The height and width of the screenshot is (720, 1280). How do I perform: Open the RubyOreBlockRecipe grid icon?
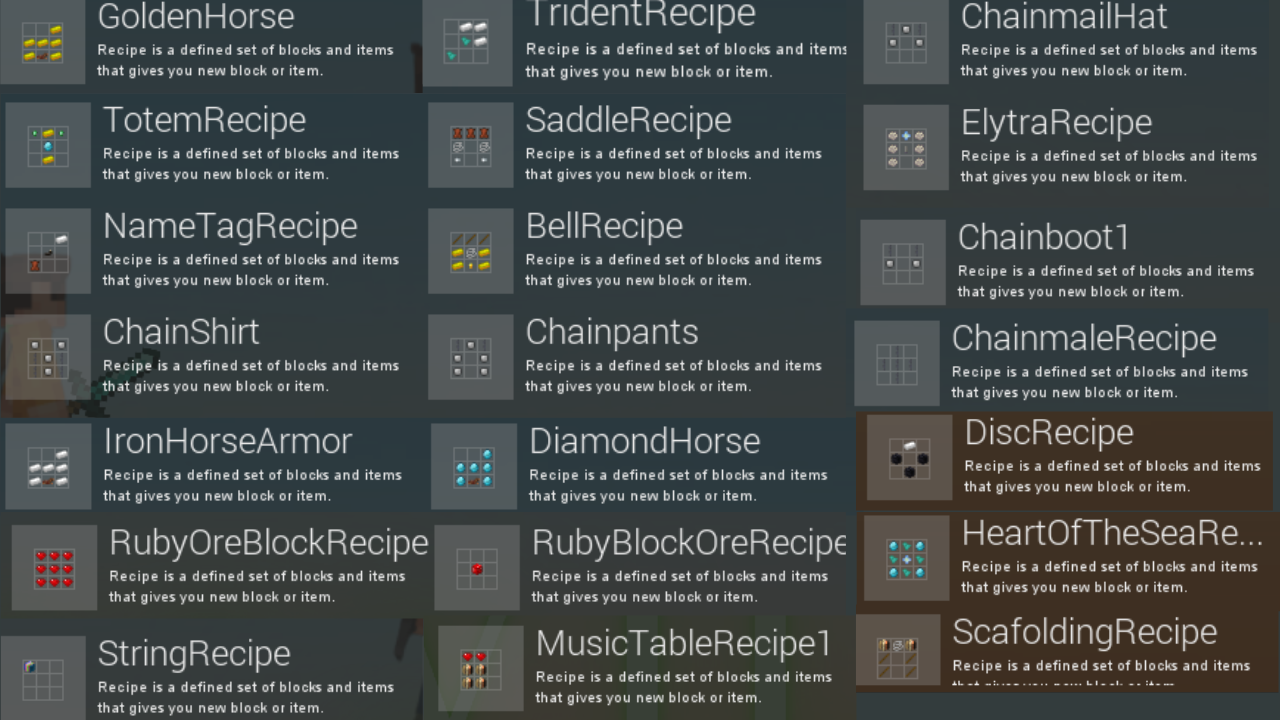tap(54, 567)
